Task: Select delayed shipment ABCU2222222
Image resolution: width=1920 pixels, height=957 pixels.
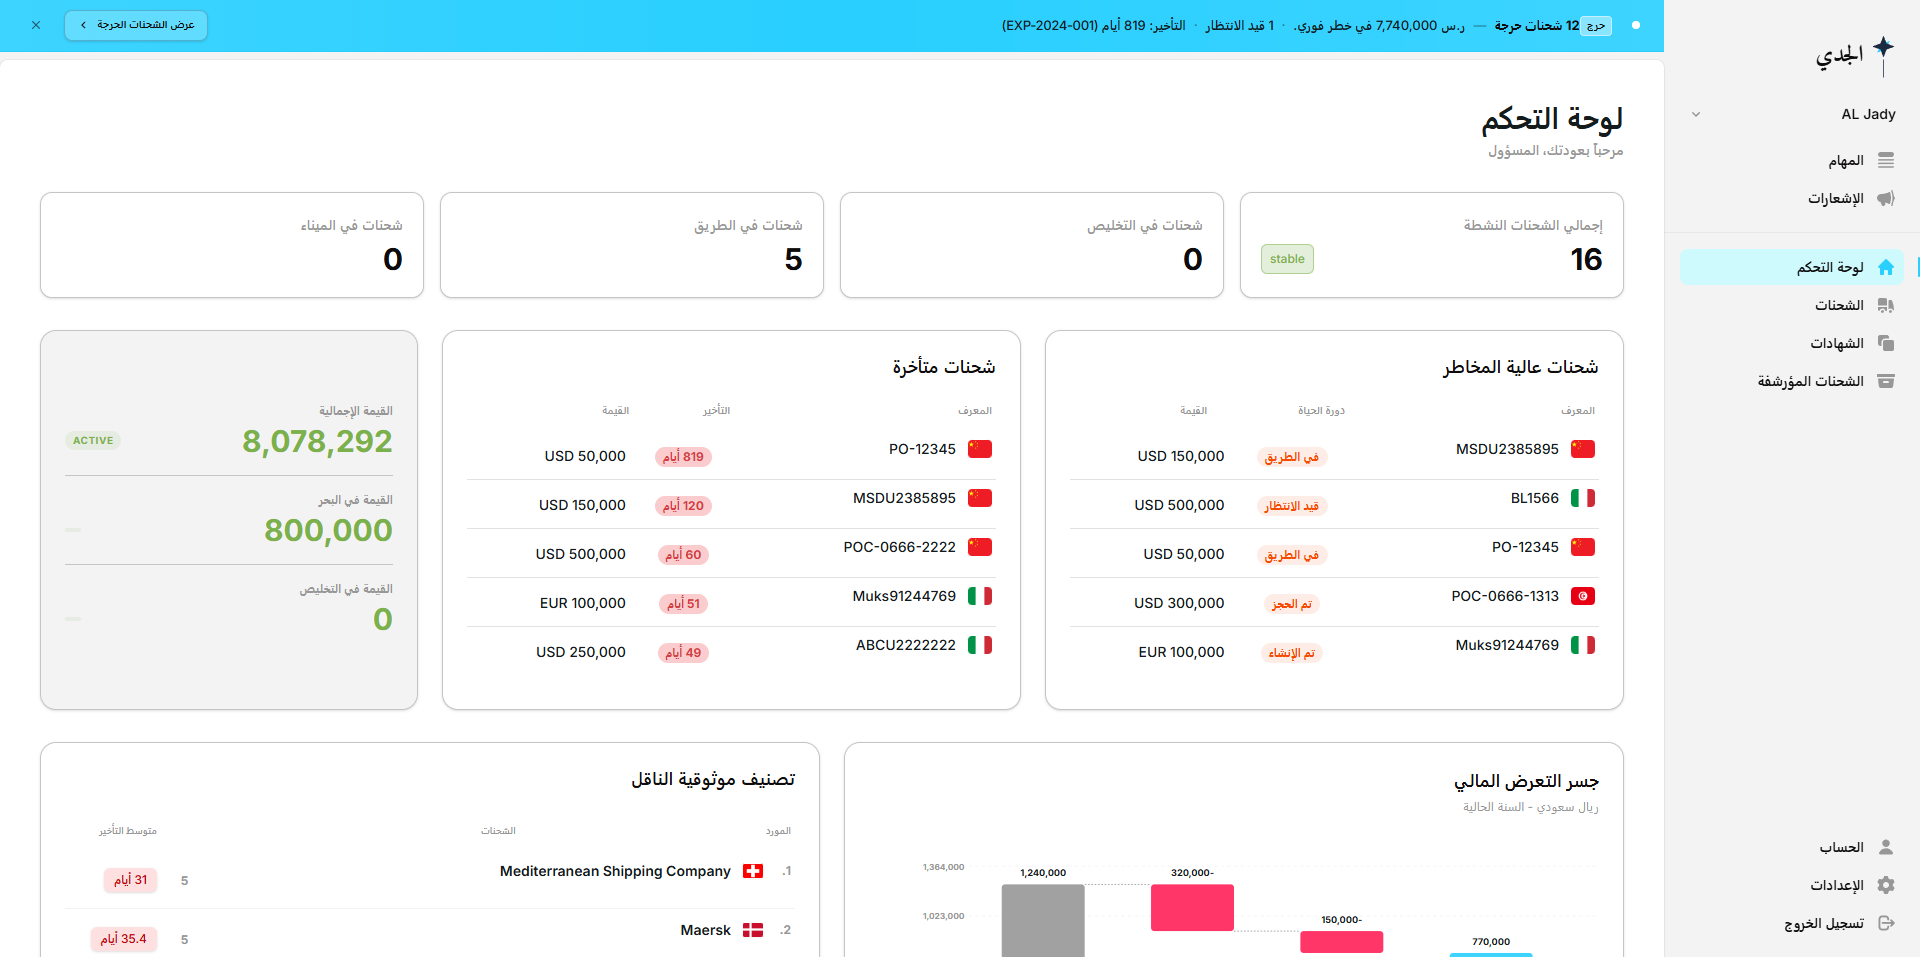Action: pyautogui.click(x=730, y=651)
